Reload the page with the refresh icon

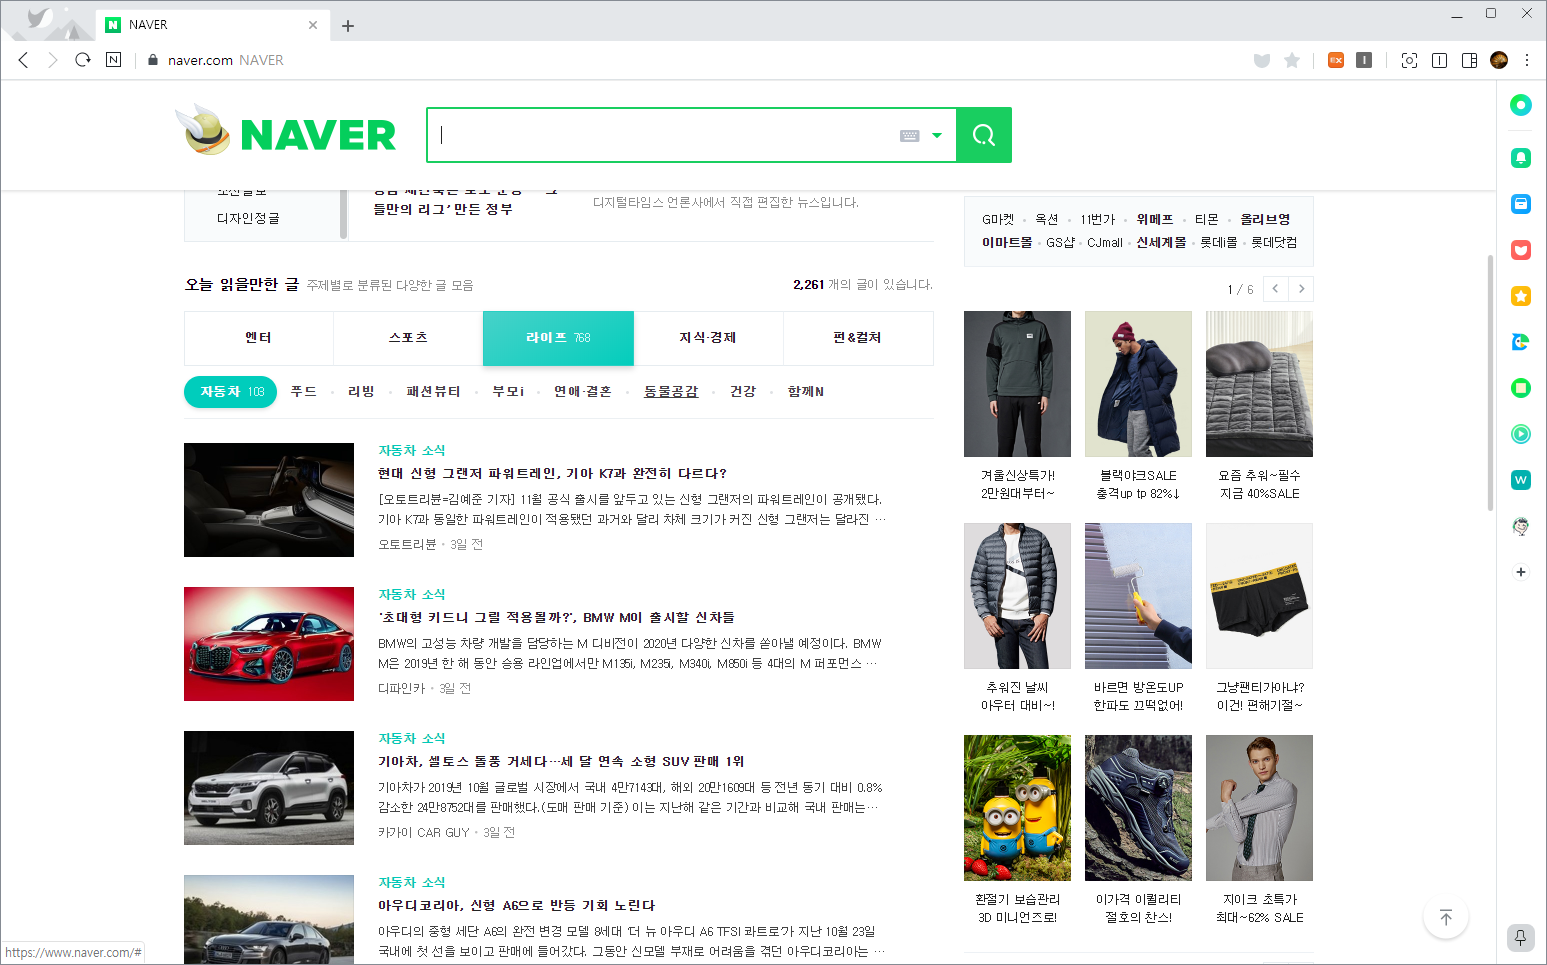(x=83, y=60)
